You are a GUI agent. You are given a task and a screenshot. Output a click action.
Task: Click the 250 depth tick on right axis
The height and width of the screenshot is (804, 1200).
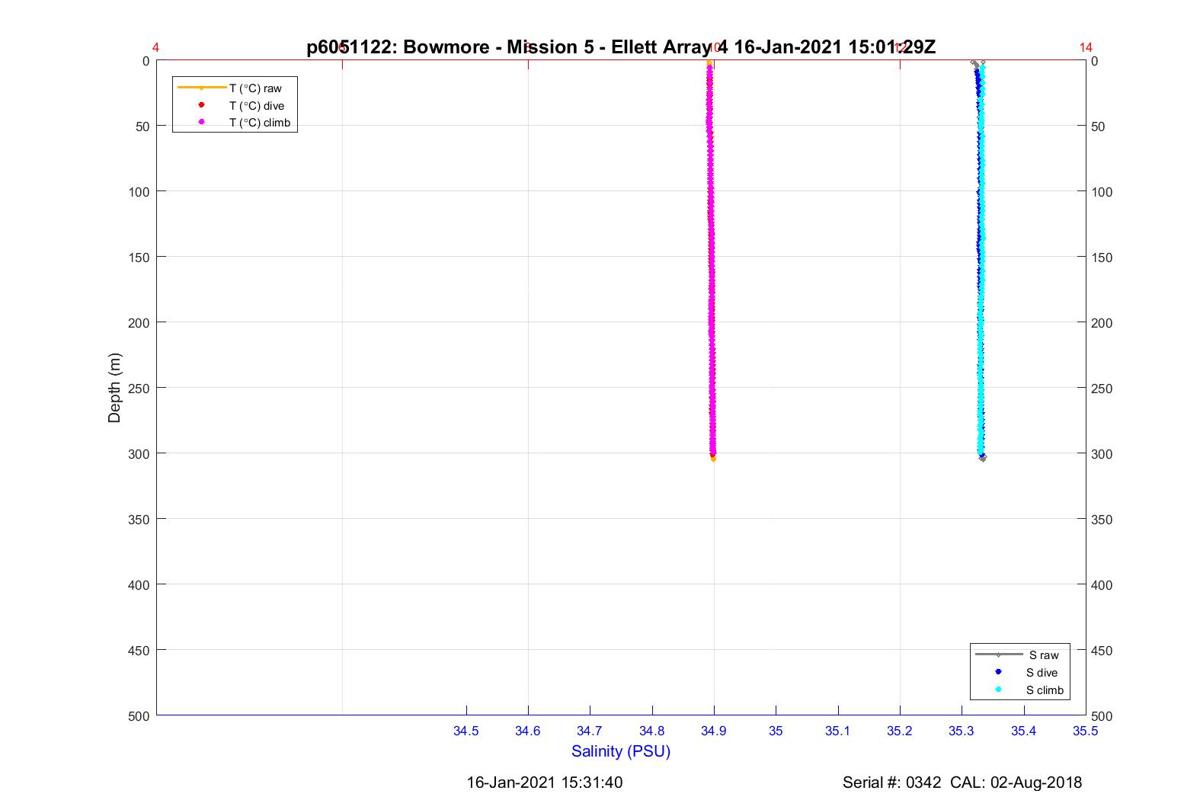click(x=1104, y=389)
